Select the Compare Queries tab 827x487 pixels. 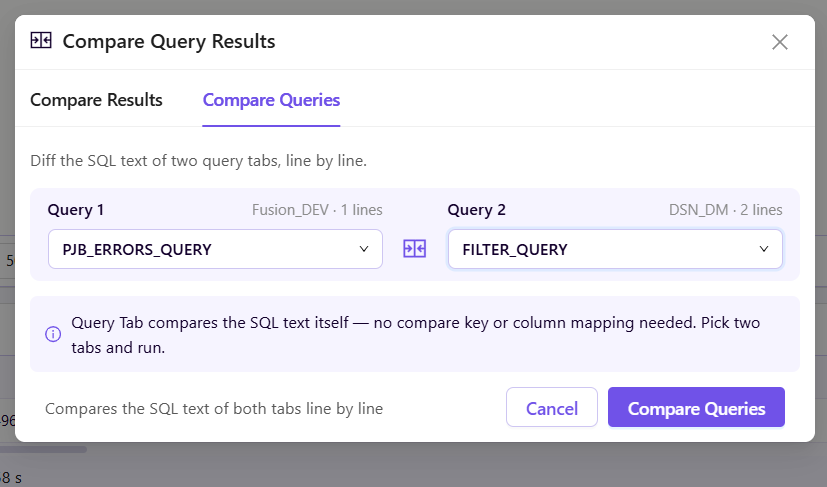tap(271, 100)
